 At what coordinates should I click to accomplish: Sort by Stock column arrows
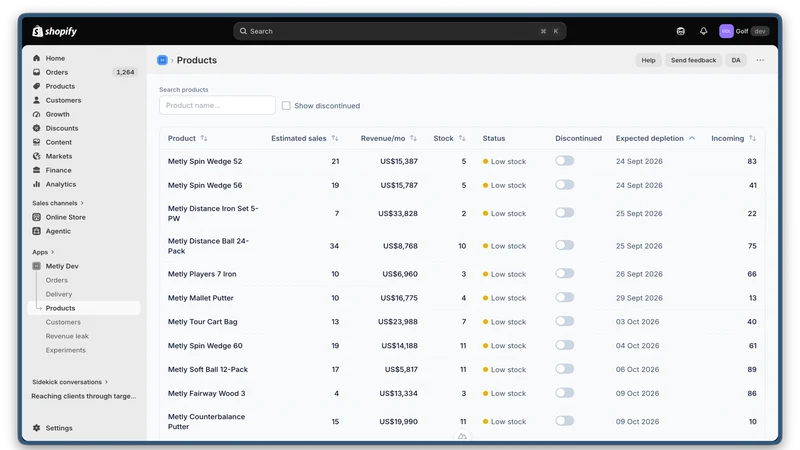(462, 138)
